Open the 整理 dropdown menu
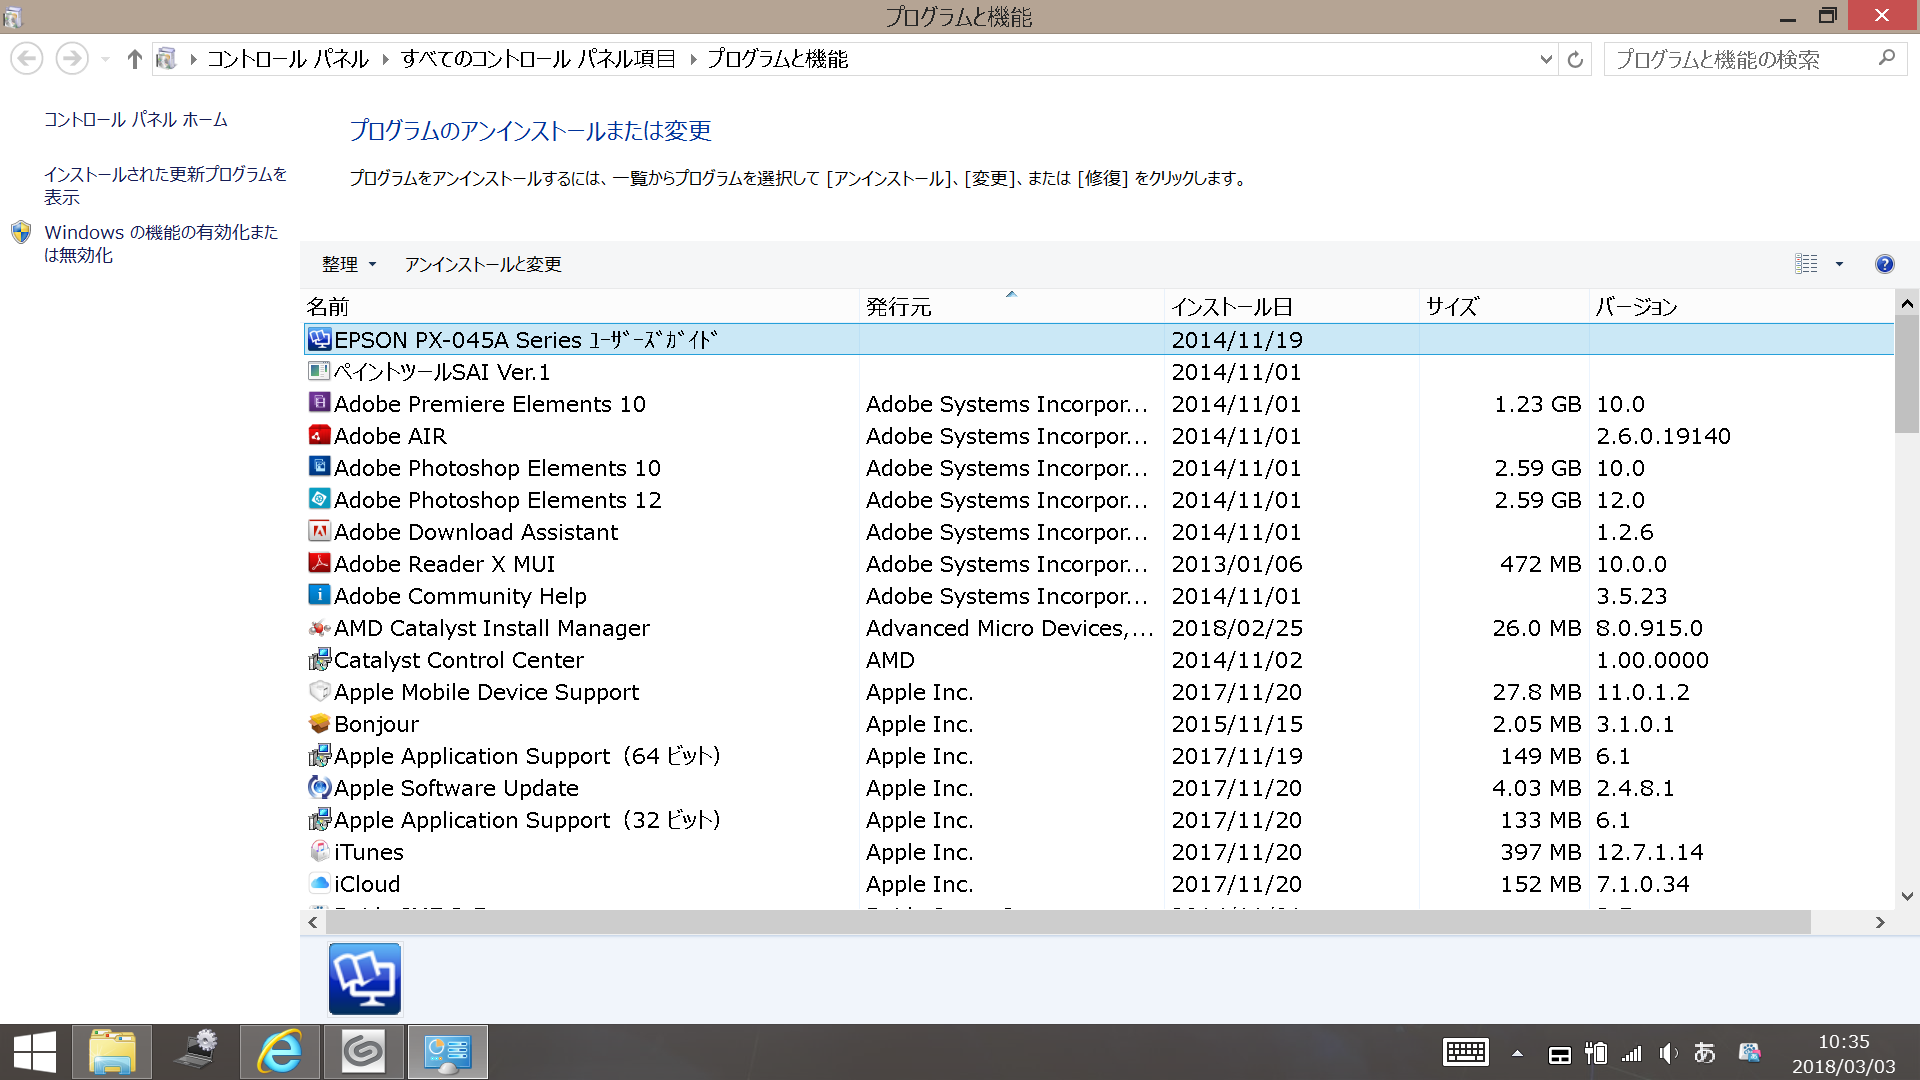Screen dimensions: 1920x1080 point(348,264)
